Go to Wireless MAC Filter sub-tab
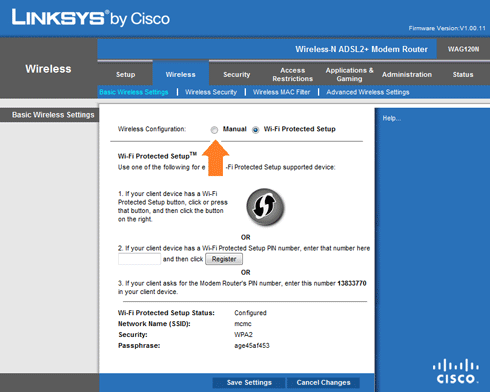Viewport: 490px width, 392px height. (281, 92)
